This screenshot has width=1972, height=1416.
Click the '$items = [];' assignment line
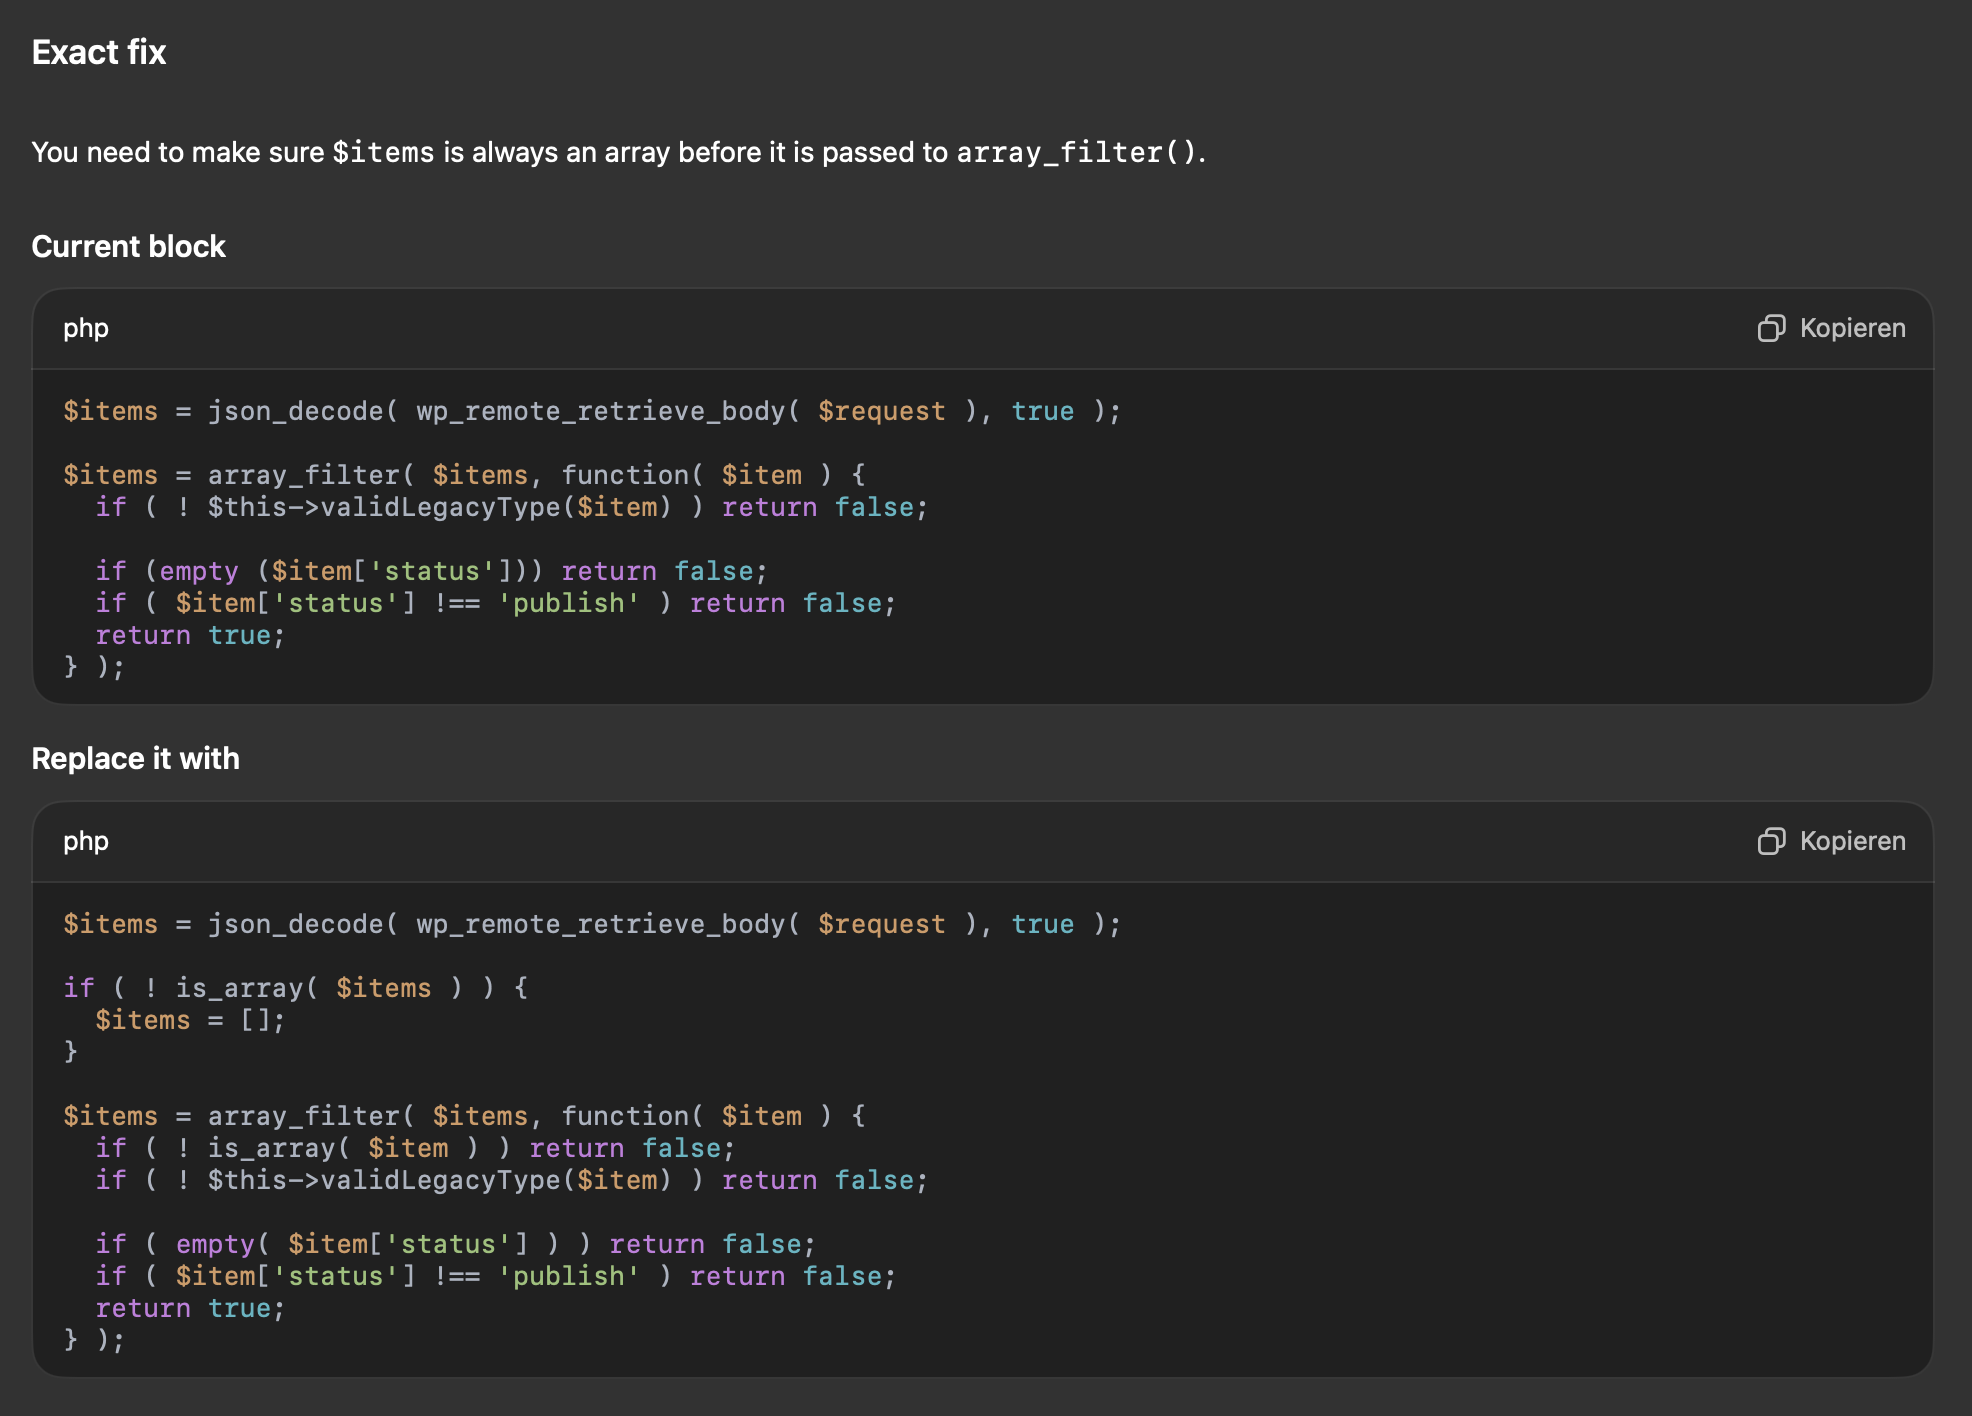190,1020
